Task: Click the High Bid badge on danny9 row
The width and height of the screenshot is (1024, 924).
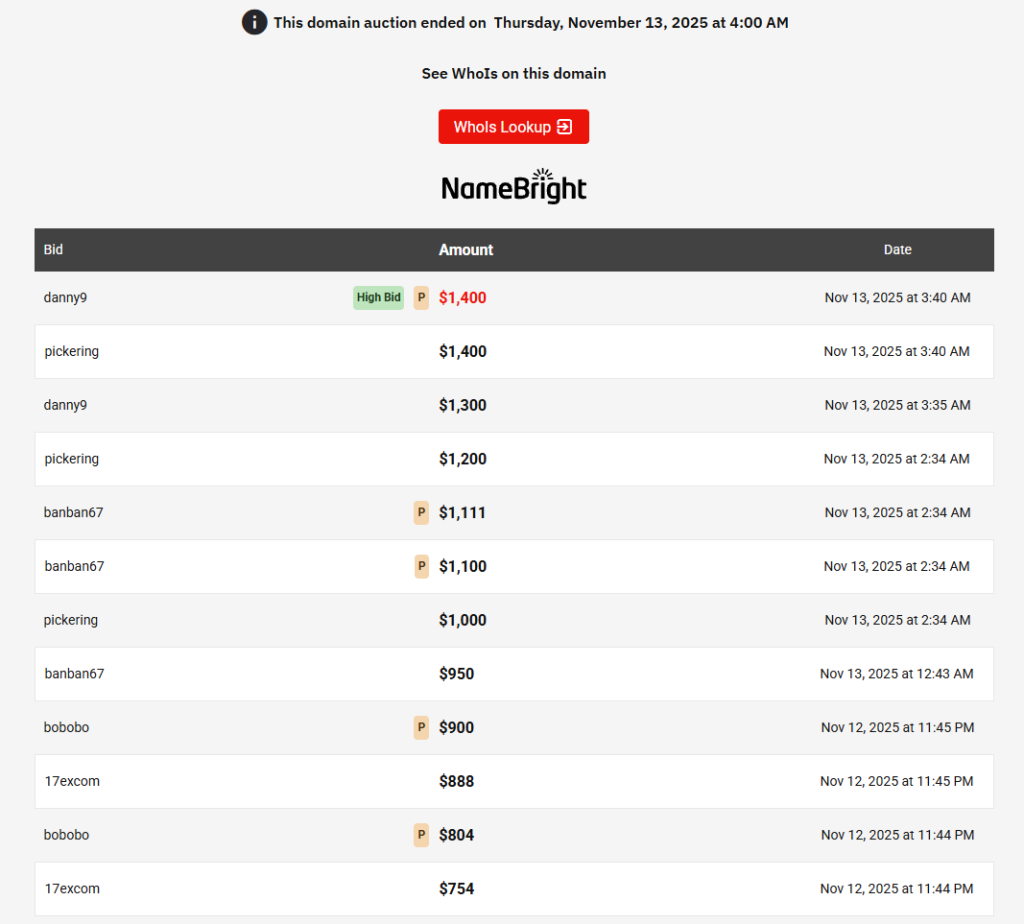Action: (x=378, y=297)
